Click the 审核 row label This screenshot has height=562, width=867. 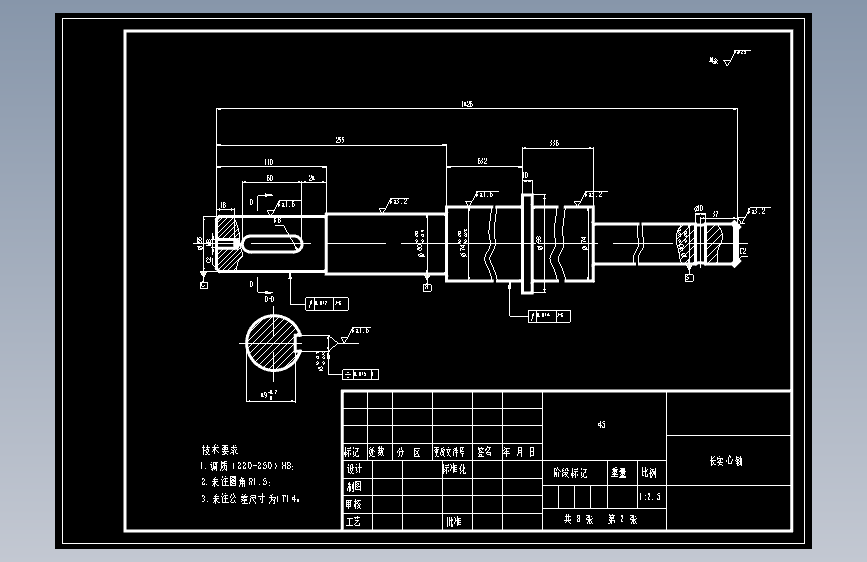[354, 504]
